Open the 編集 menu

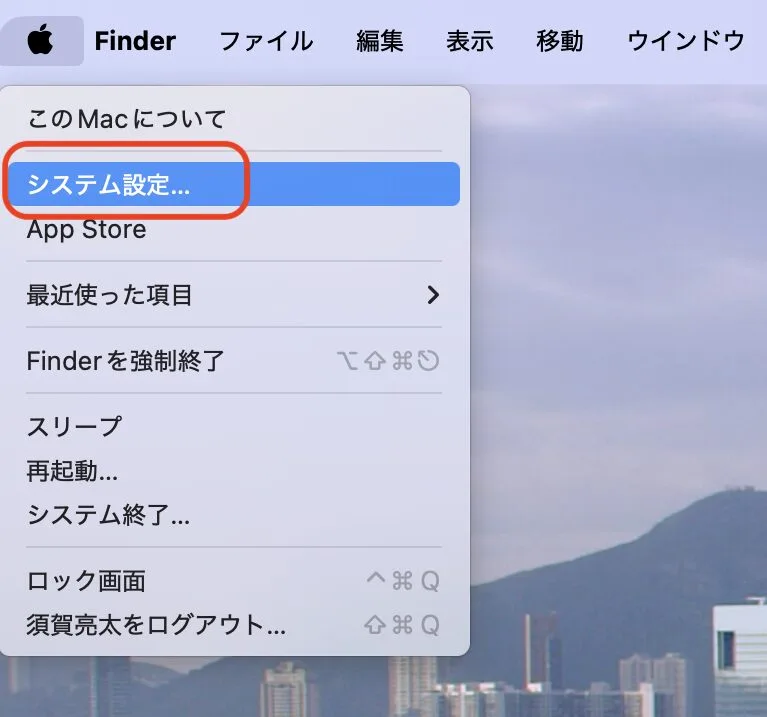pos(380,41)
